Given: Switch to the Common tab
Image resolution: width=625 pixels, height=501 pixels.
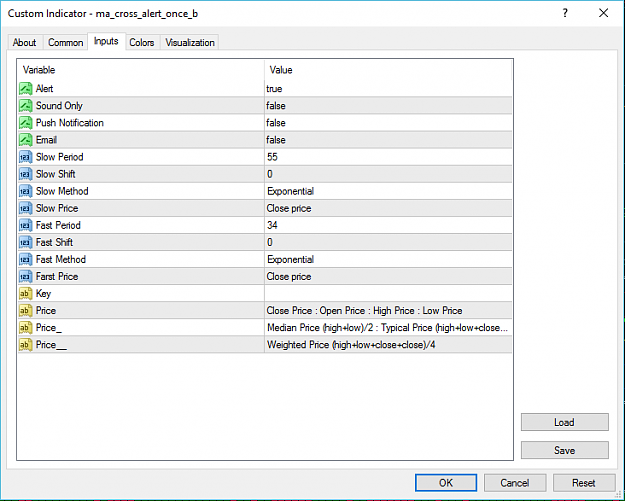Looking at the screenshot, I should [65, 42].
